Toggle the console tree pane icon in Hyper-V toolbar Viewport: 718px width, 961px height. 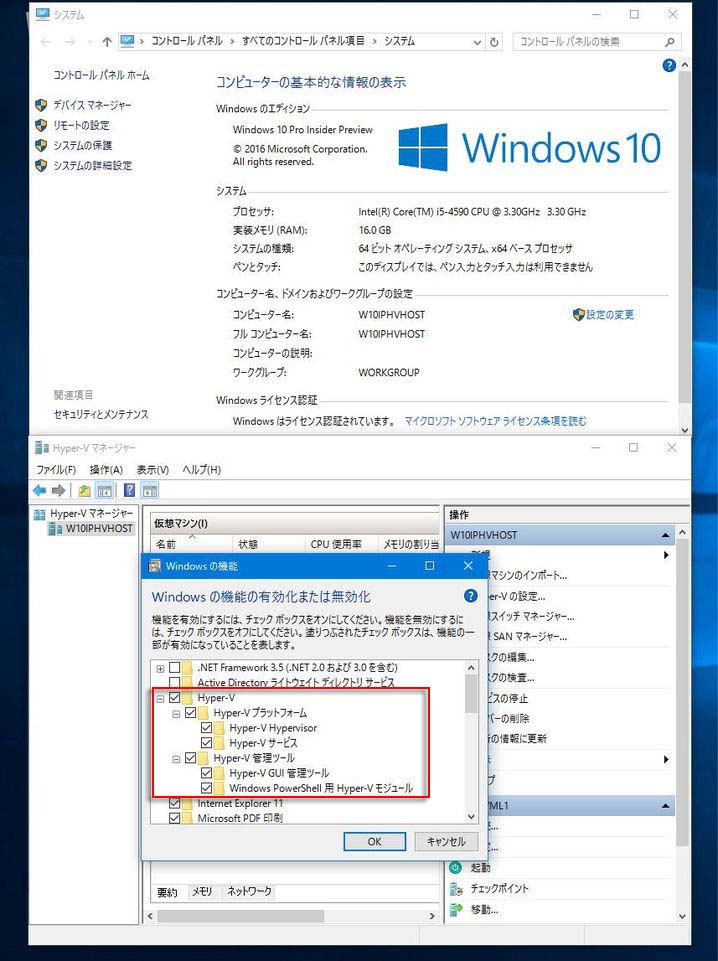point(105,490)
